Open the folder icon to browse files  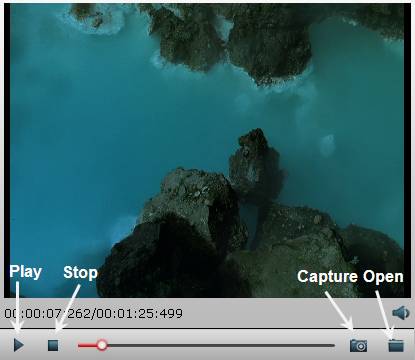click(x=396, y=345)
